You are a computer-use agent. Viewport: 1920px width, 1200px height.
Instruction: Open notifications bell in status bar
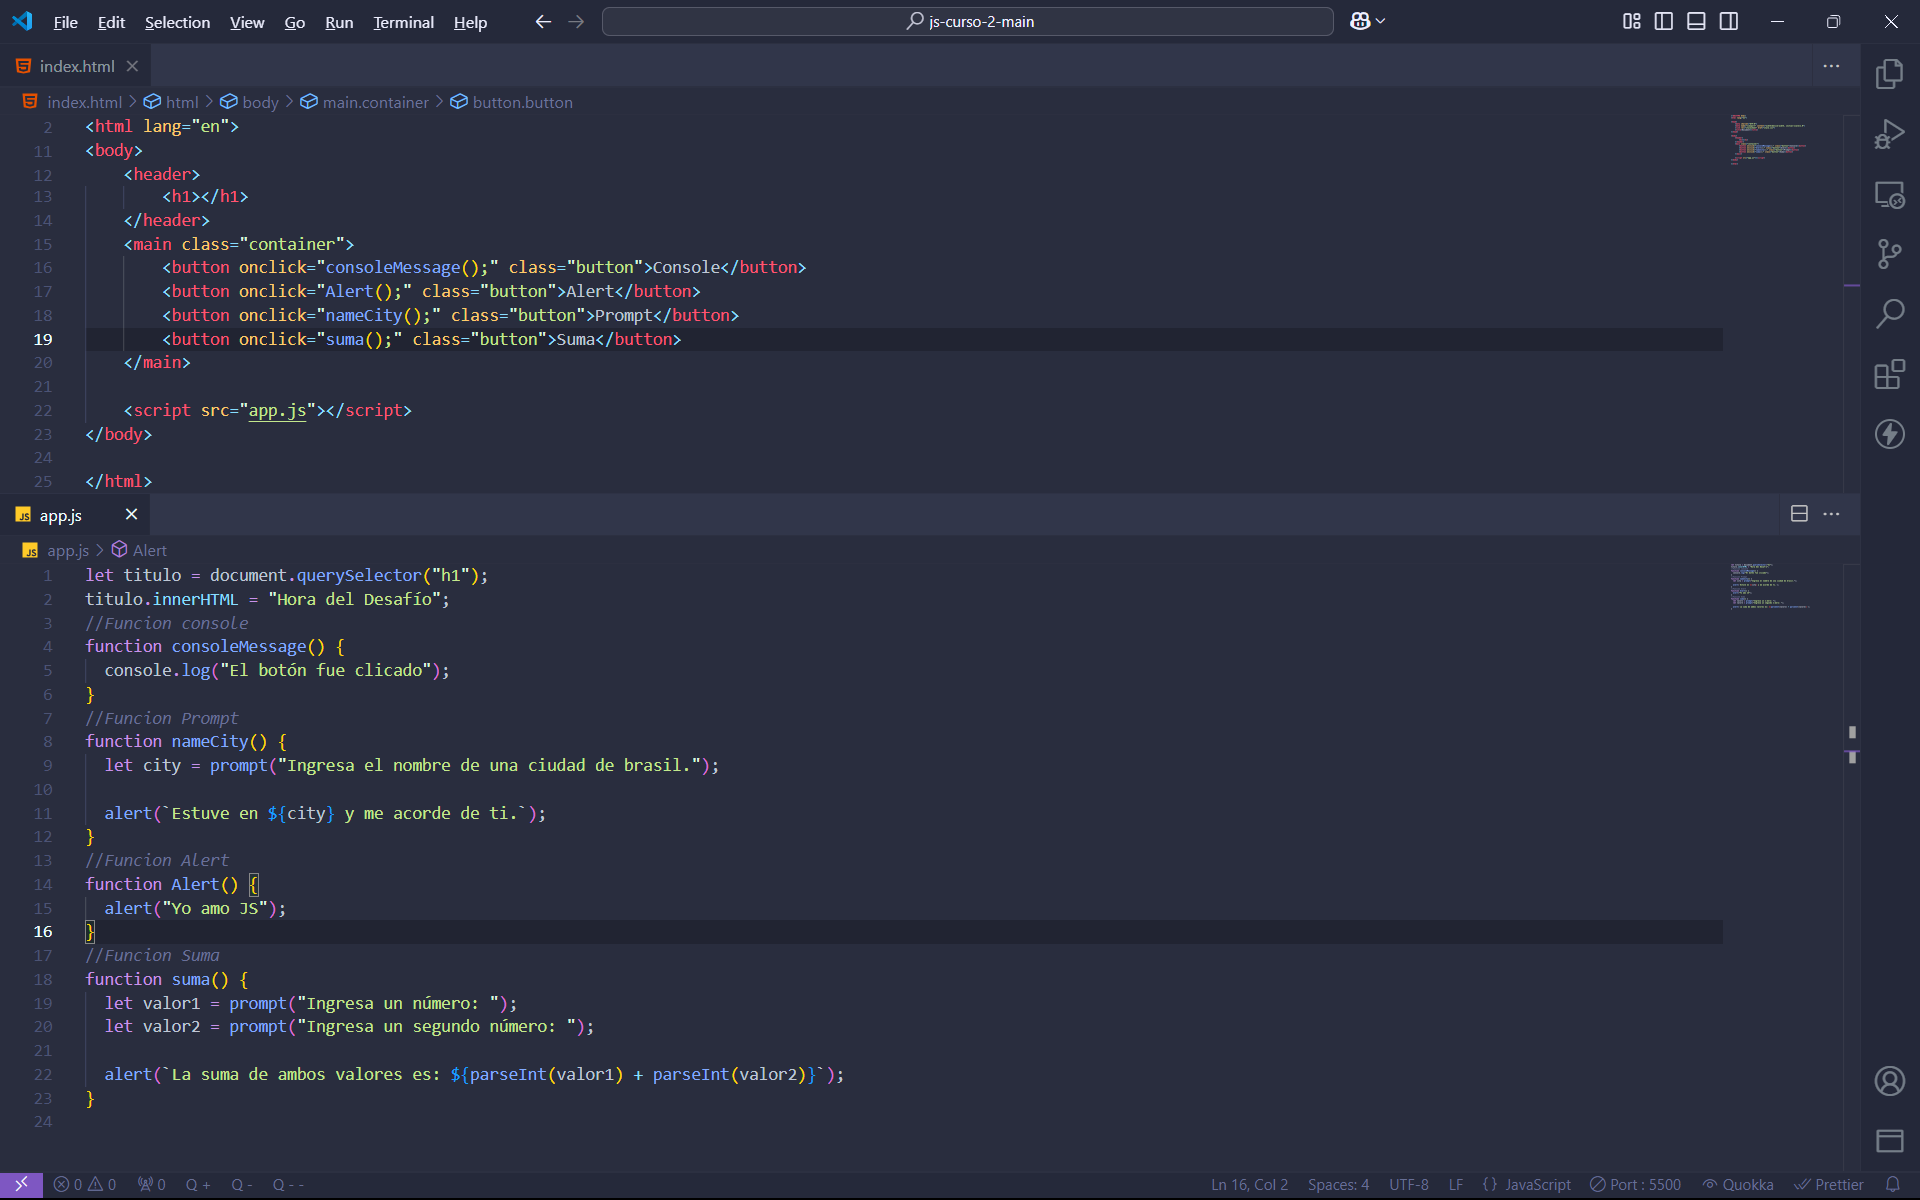point(1892,1185)
